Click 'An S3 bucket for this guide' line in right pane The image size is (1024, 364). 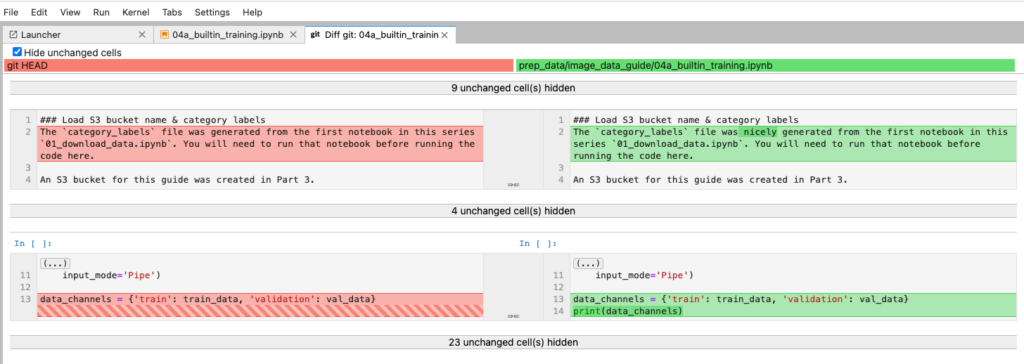[x=710, y=179]
